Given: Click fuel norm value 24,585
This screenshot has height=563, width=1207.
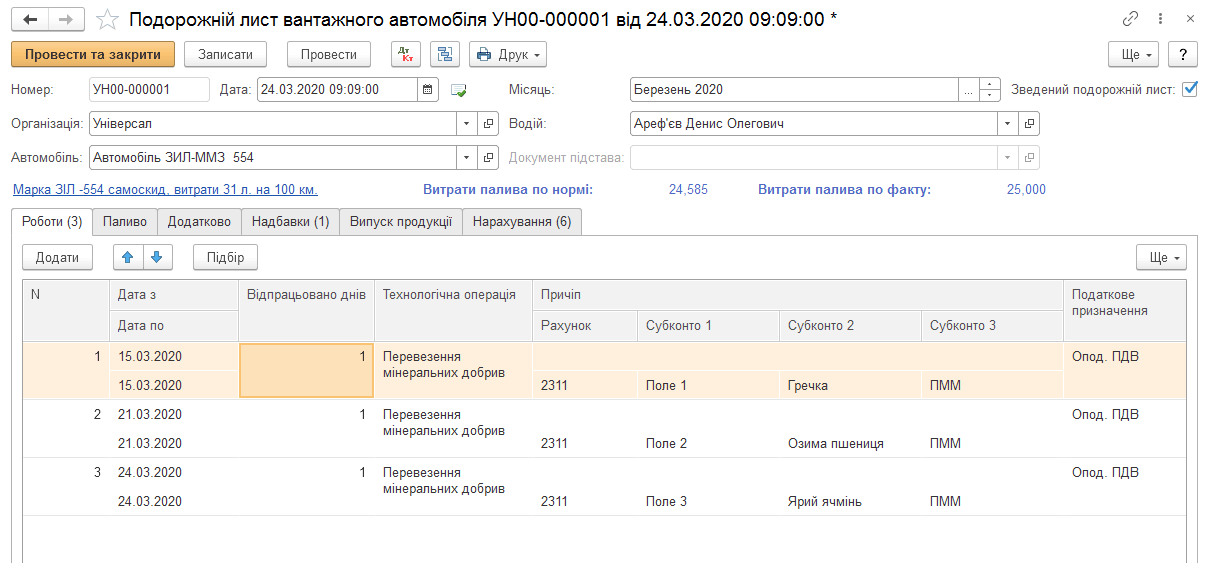Looking at the screenshot, I should 687,189.
